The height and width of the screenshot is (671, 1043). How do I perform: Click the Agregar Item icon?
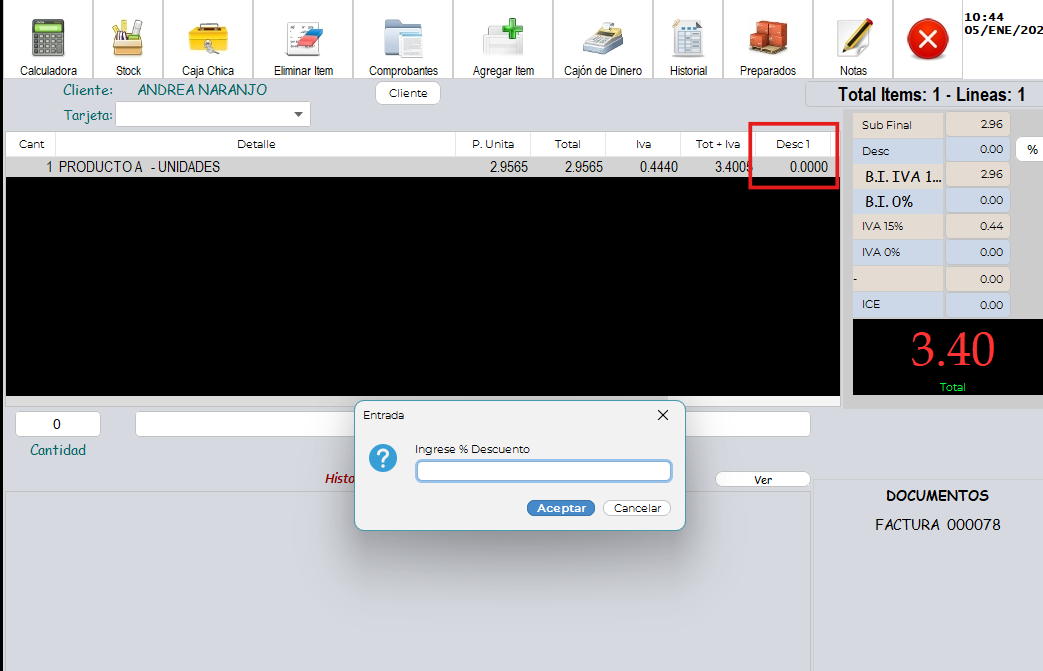[x=503, y=40]
